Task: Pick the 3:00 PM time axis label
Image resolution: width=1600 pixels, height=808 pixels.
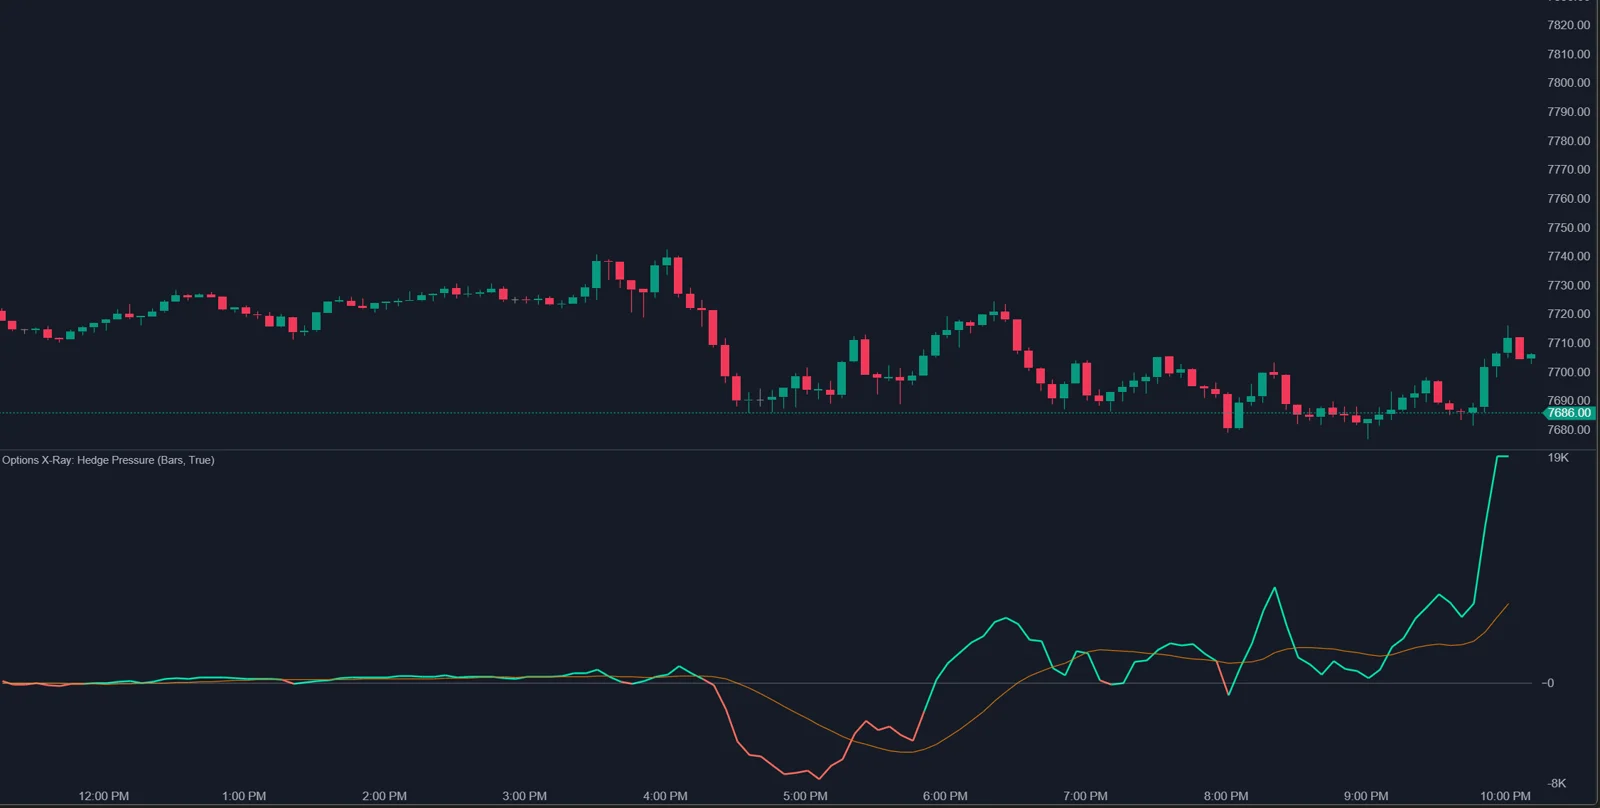Action: tap(524, 797)
